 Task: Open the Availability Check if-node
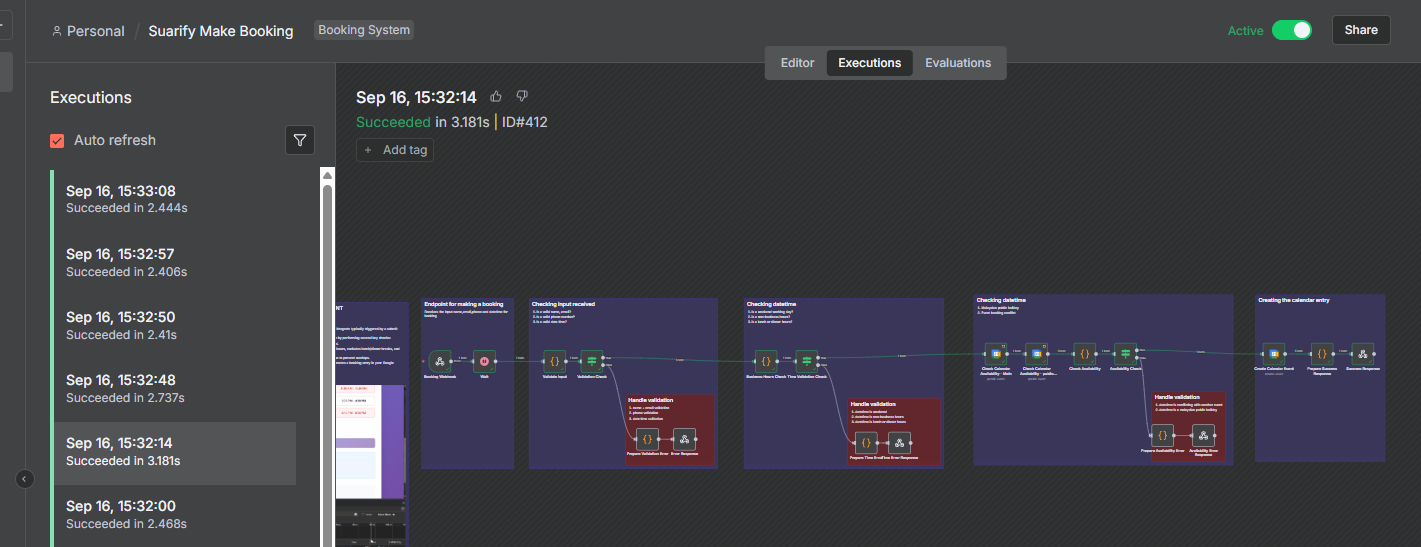click(1125, 353)
